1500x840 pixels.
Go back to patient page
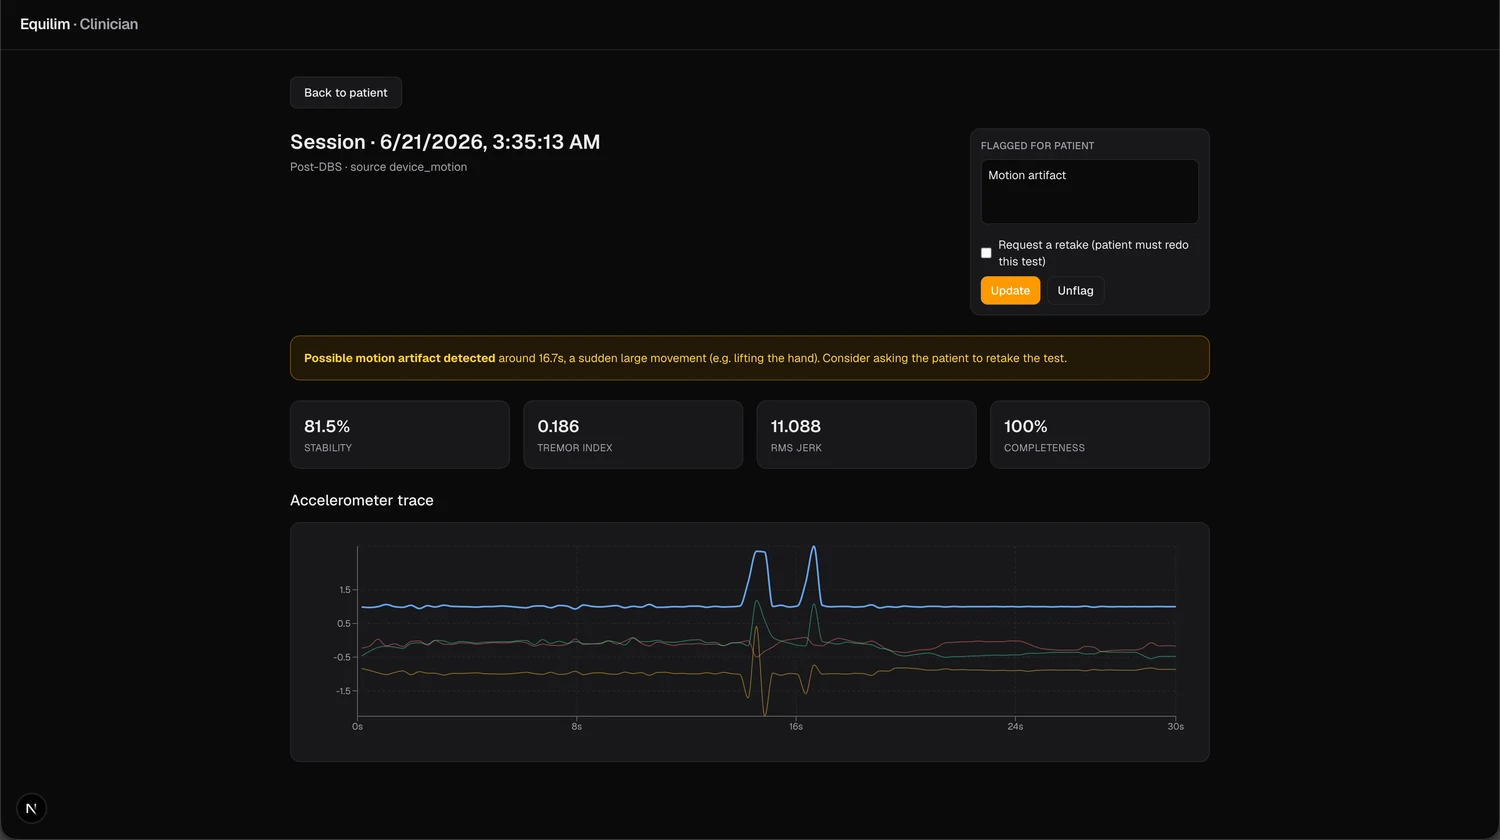(x=346, y=93)
